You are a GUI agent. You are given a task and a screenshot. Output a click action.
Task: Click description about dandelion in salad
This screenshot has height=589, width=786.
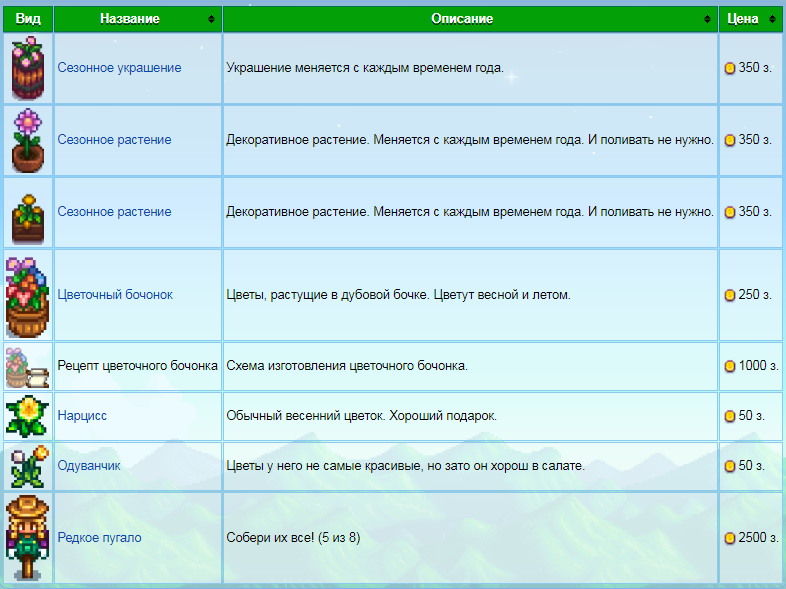click(406, 466)
